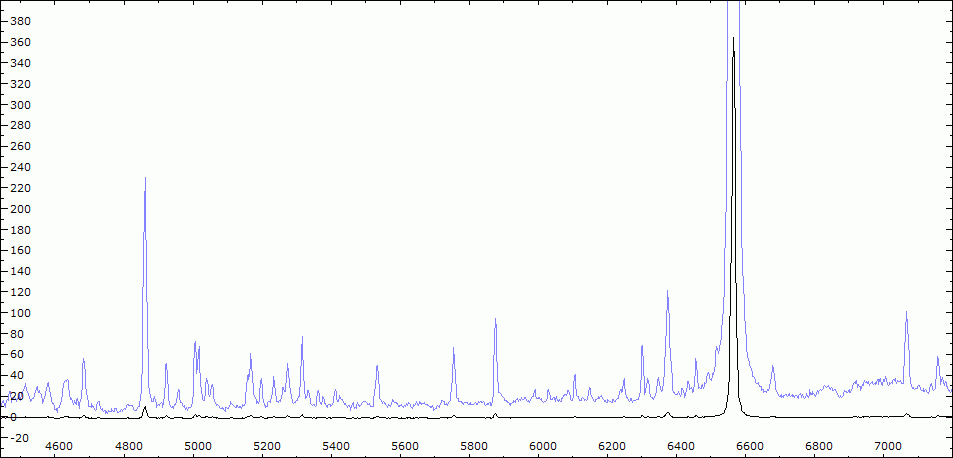This screenshot has width=953, height=458.
Task: Click the 380 label on the y-axis
Action: point(20,21)
